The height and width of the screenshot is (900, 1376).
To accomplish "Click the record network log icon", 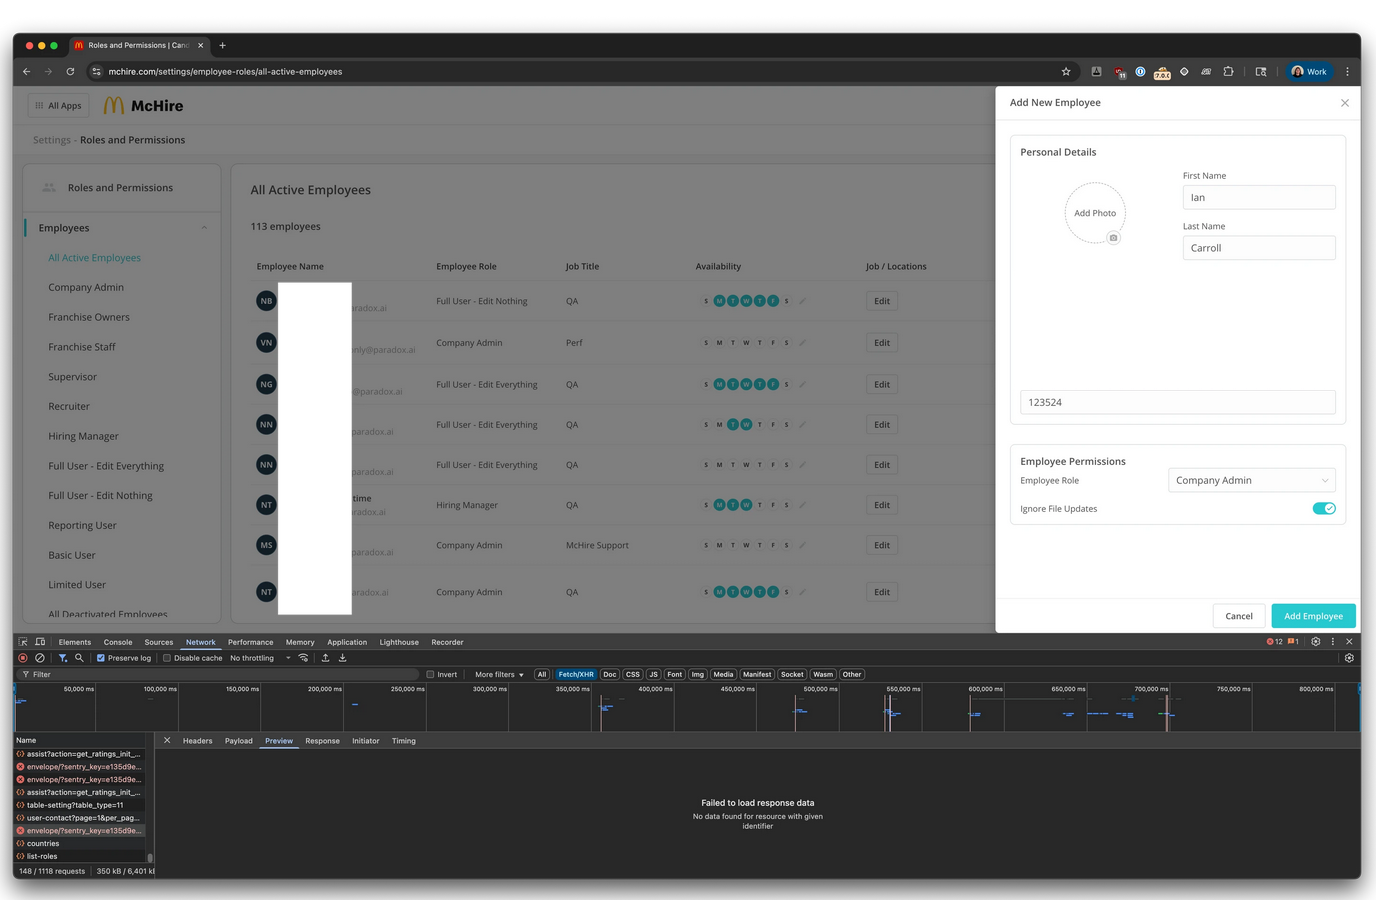I will (x=23, y=658).
